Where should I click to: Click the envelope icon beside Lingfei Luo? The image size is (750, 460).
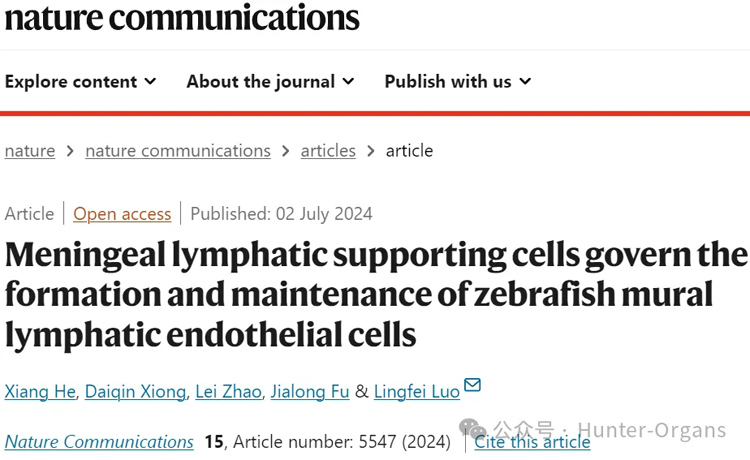[472, 386]
